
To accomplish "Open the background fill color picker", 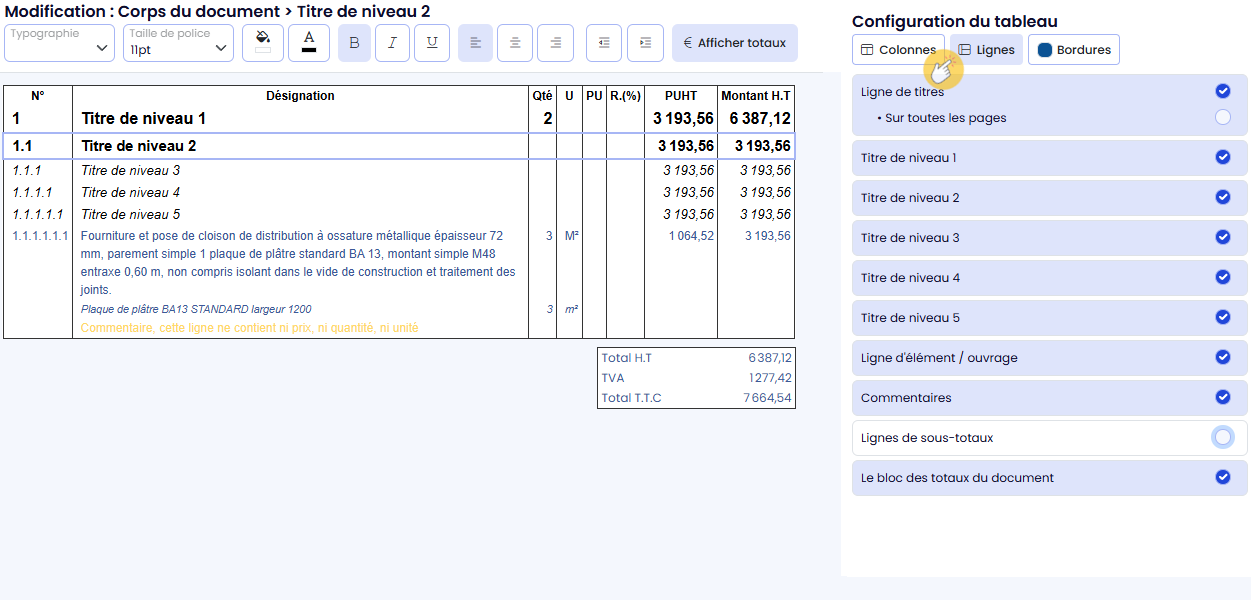I will 263,43.
